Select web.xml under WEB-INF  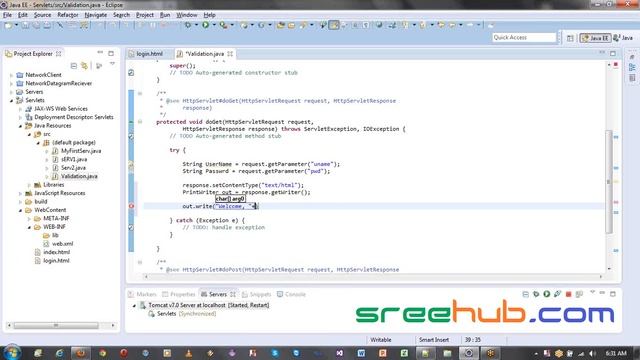pos(62,244)
